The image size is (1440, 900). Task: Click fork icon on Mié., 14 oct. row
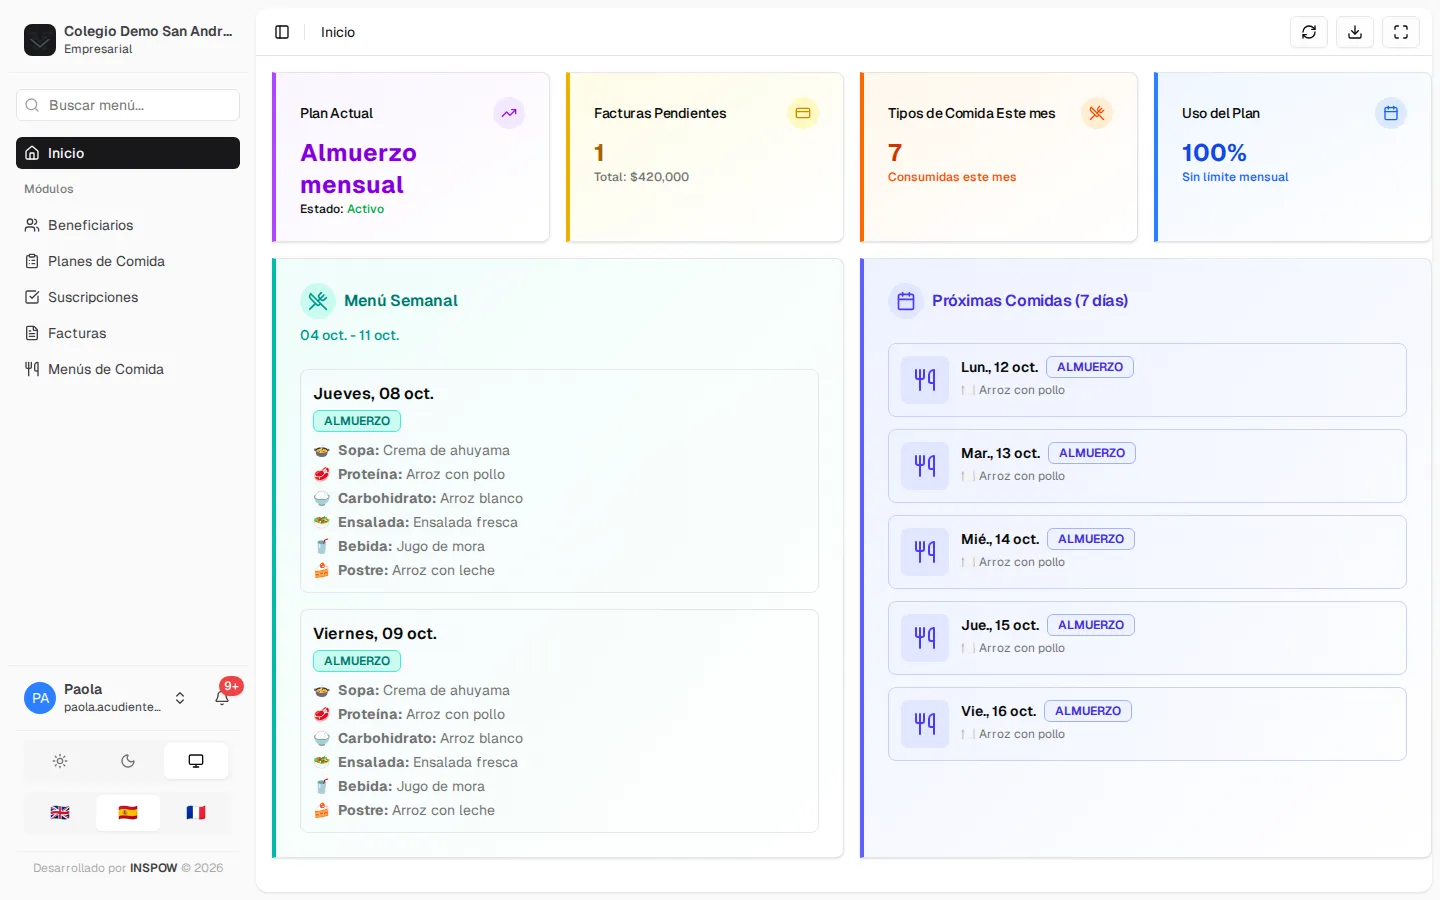point(925,552)
